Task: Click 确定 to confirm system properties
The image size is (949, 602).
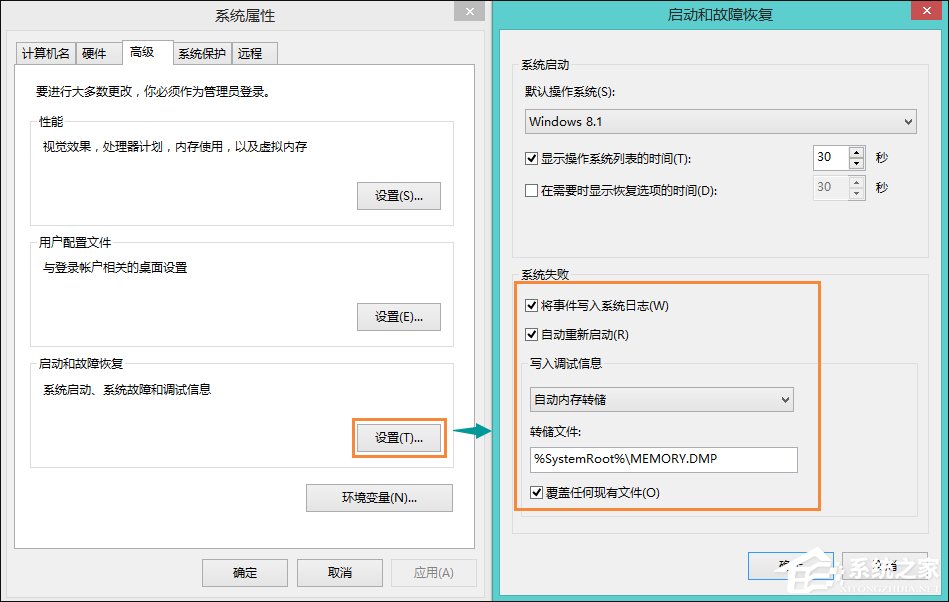Action: 244,573
